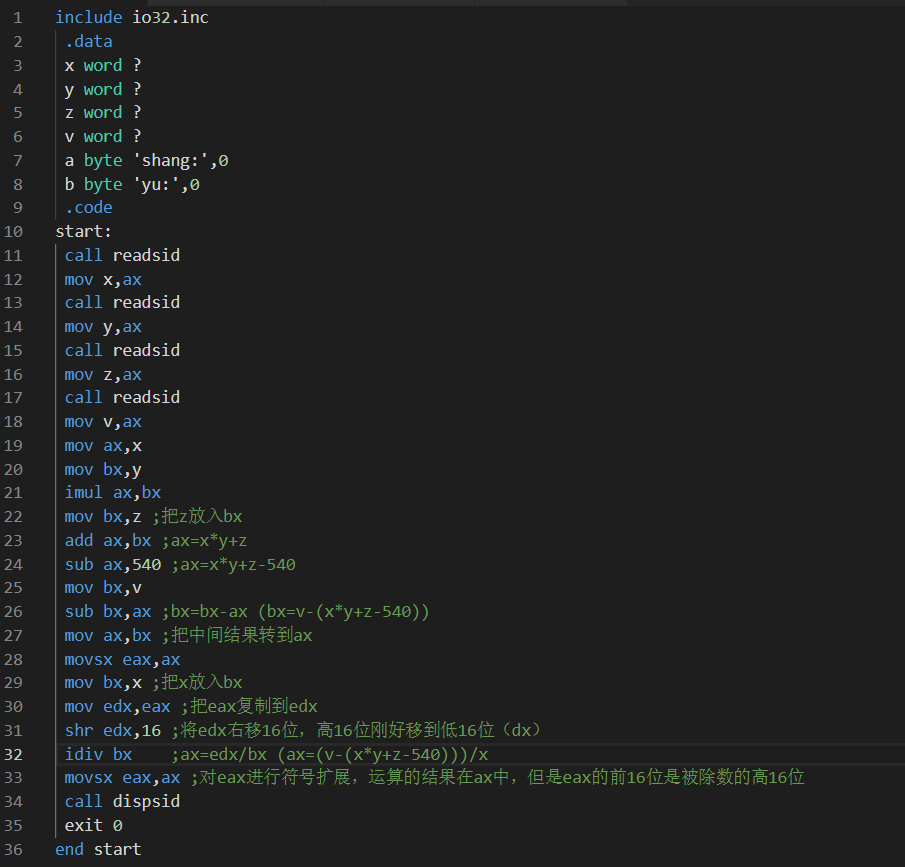Click line number 32 in the gutter
905x867 pixels.
[13, 755]
